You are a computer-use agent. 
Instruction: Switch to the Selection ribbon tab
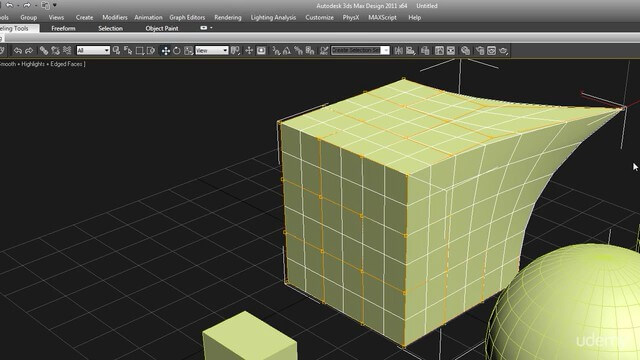pos(110,28)
